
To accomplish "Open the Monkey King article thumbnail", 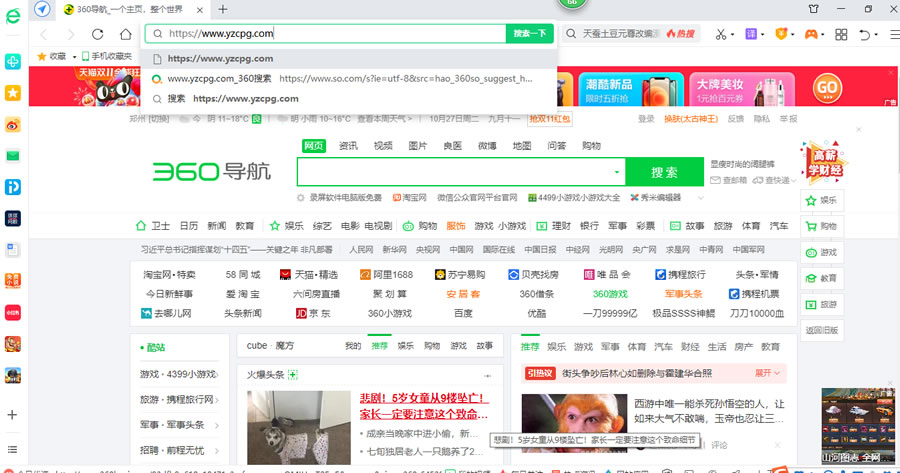I will pyautogui.click(x=574, y=423).
